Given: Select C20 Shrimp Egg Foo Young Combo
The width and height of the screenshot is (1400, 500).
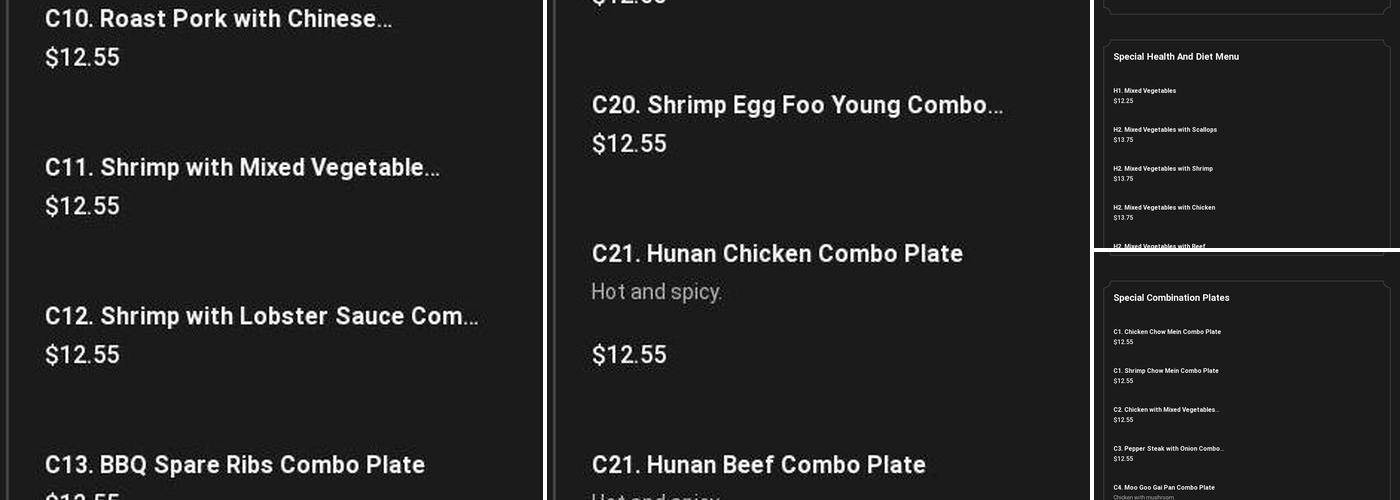Looking at the screenshot, I should click(797, 105).
